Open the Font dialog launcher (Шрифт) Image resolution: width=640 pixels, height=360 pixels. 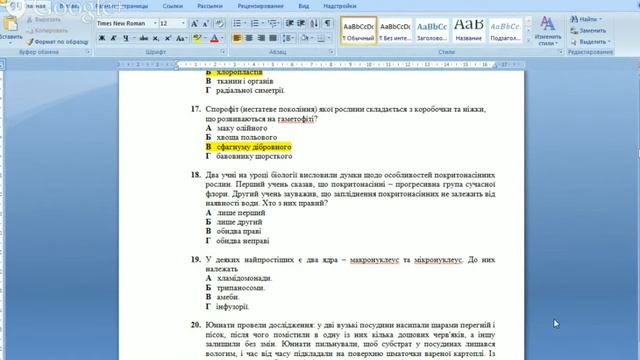point(223,52)
